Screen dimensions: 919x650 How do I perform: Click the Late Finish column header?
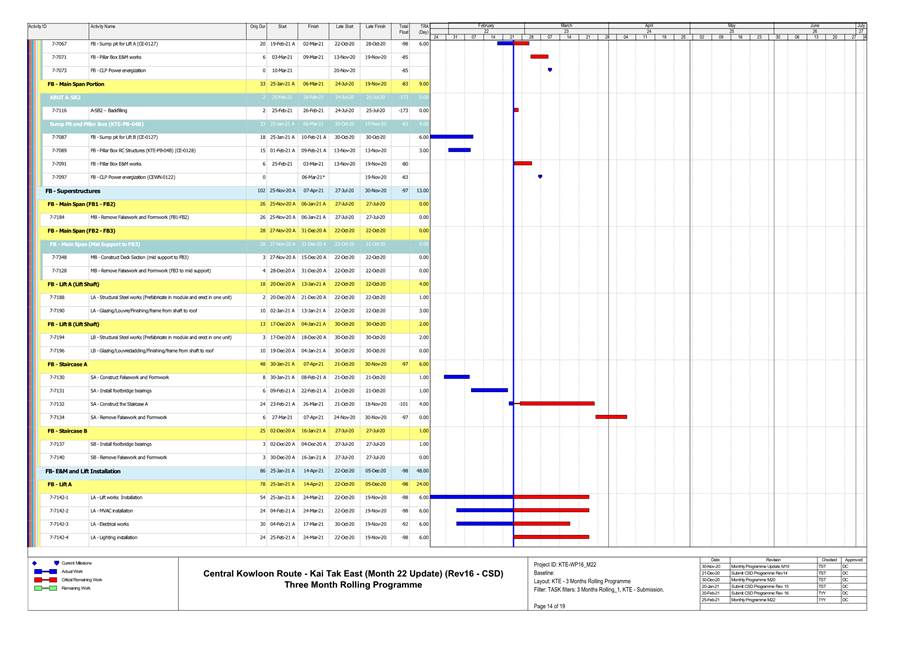375,27
